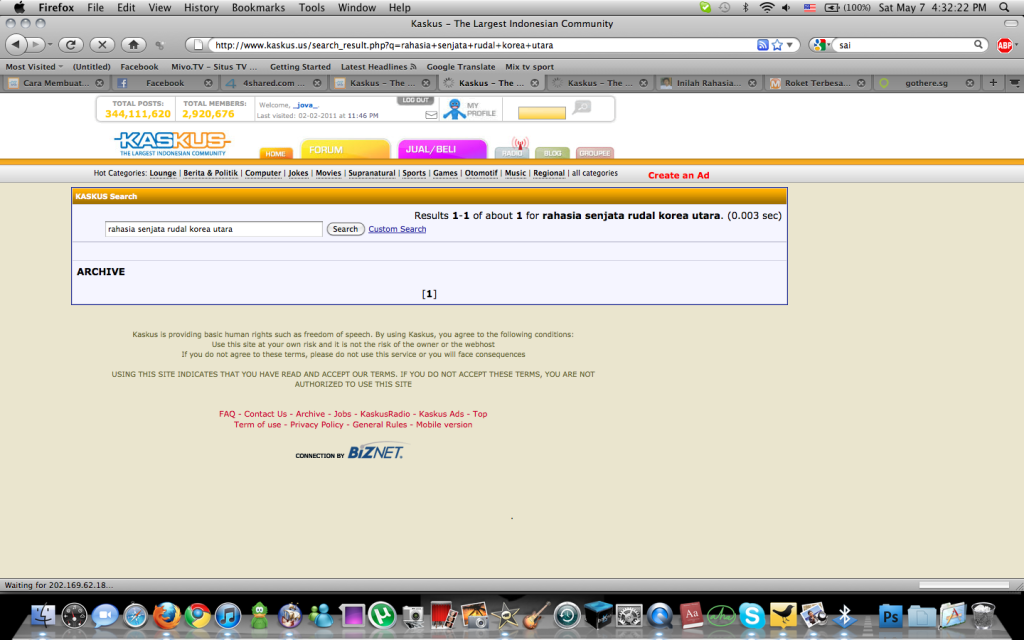Switch to the Inilah Rahasia tab
1024x640 pixels.
point(709,83)
